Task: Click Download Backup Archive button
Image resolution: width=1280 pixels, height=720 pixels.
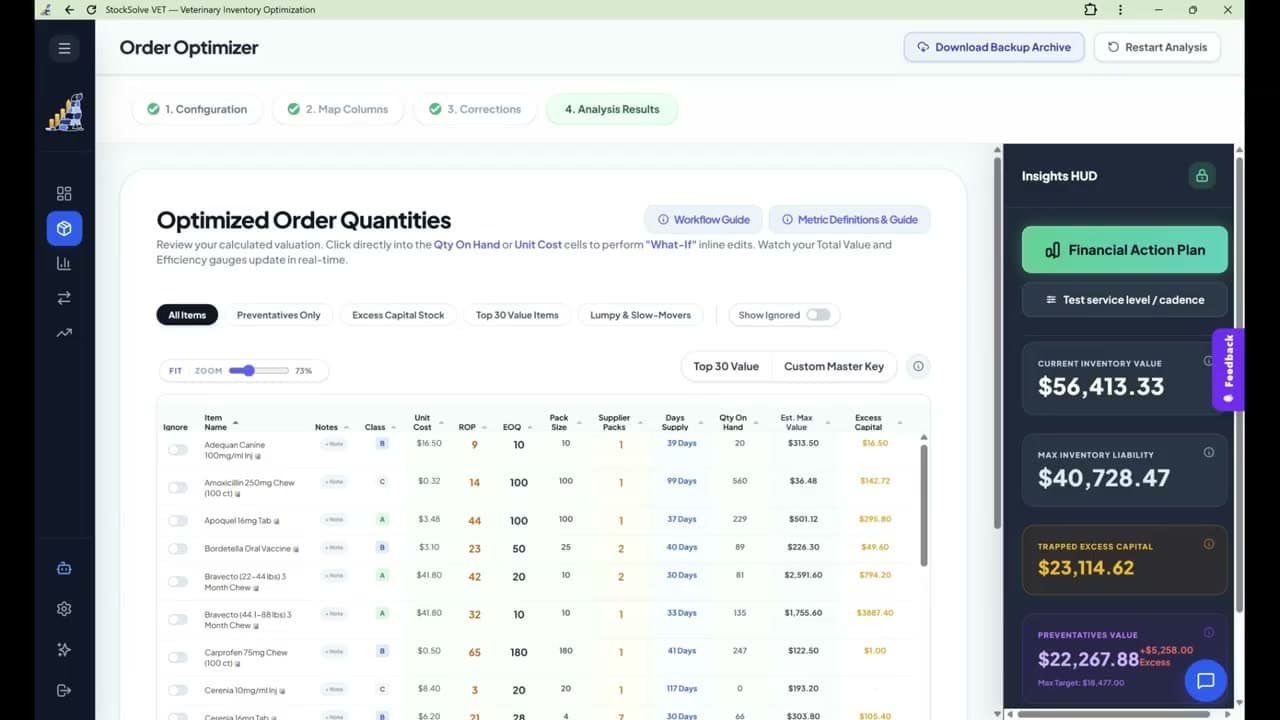Action: pyautogui.click(x=994, y=47)
